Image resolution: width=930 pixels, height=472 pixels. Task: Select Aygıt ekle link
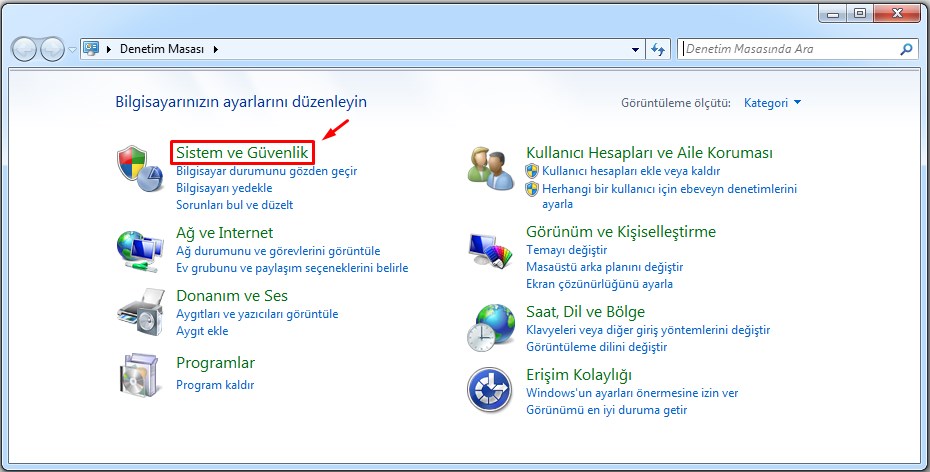click(202, 331)
